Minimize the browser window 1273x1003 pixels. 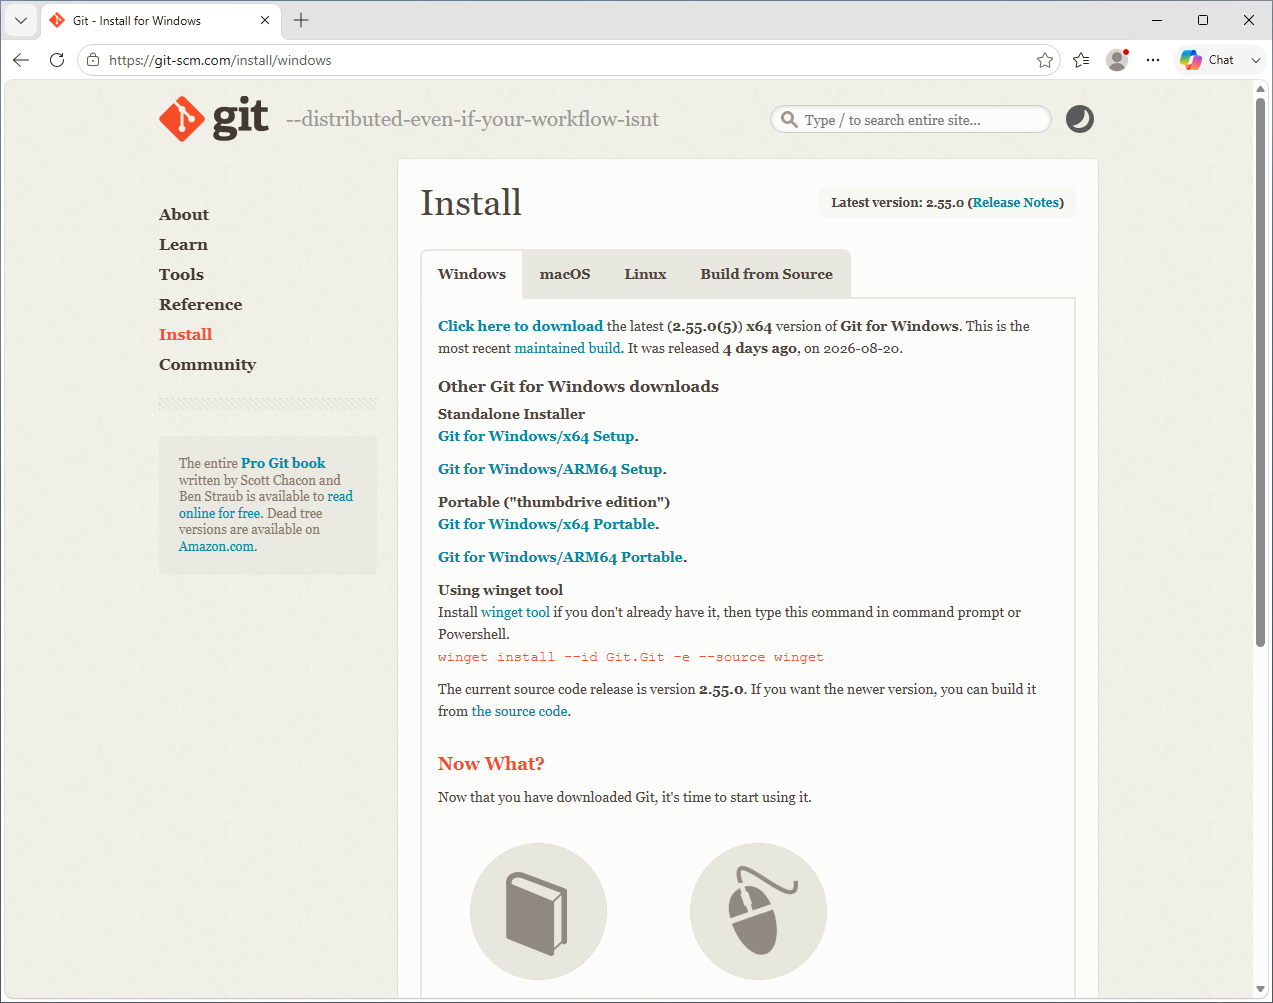[1157, 20]
